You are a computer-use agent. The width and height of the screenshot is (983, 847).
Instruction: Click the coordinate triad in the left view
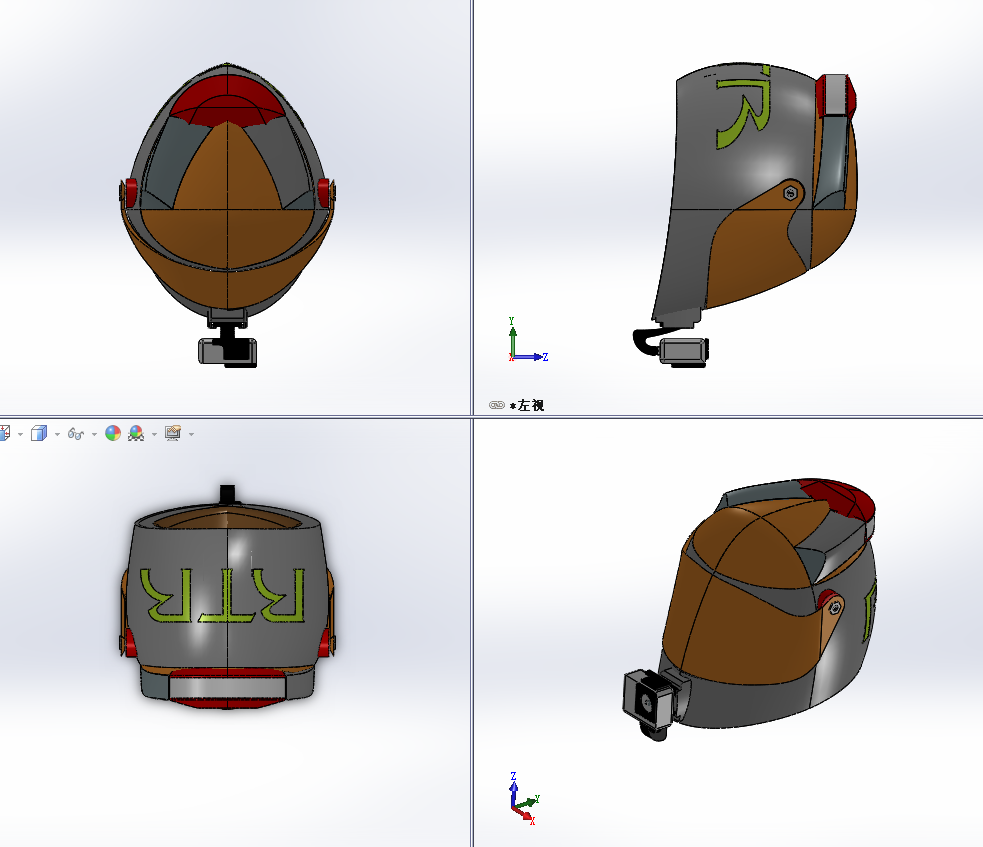(x=528, y=340)
